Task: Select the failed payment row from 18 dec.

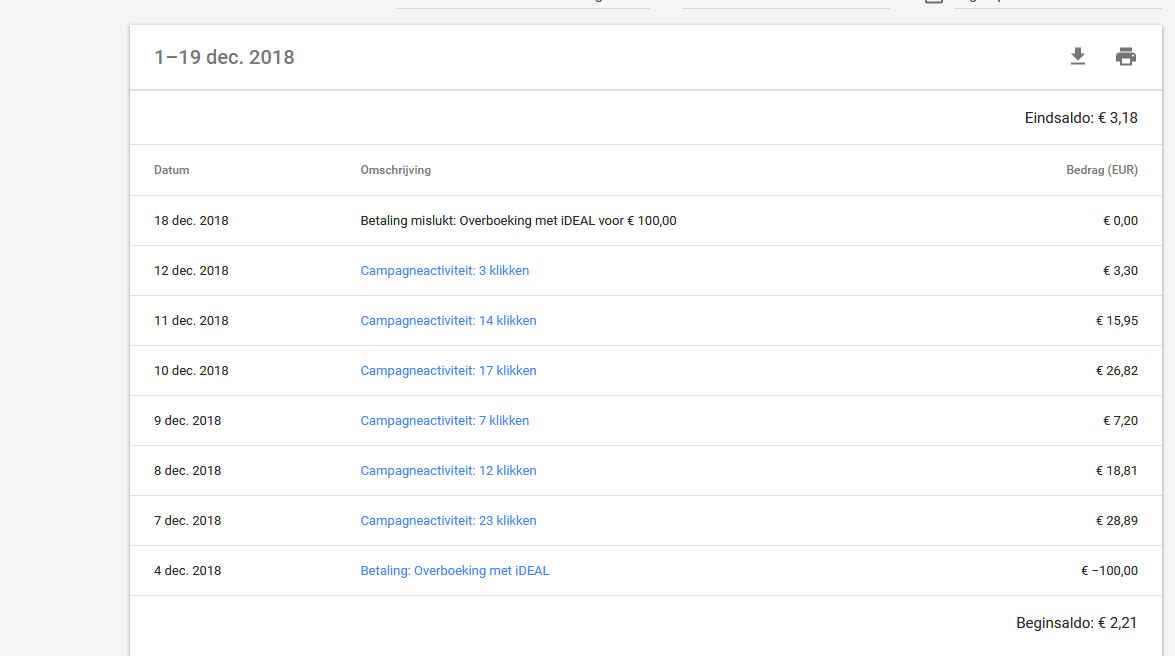Action: (518, 220)
